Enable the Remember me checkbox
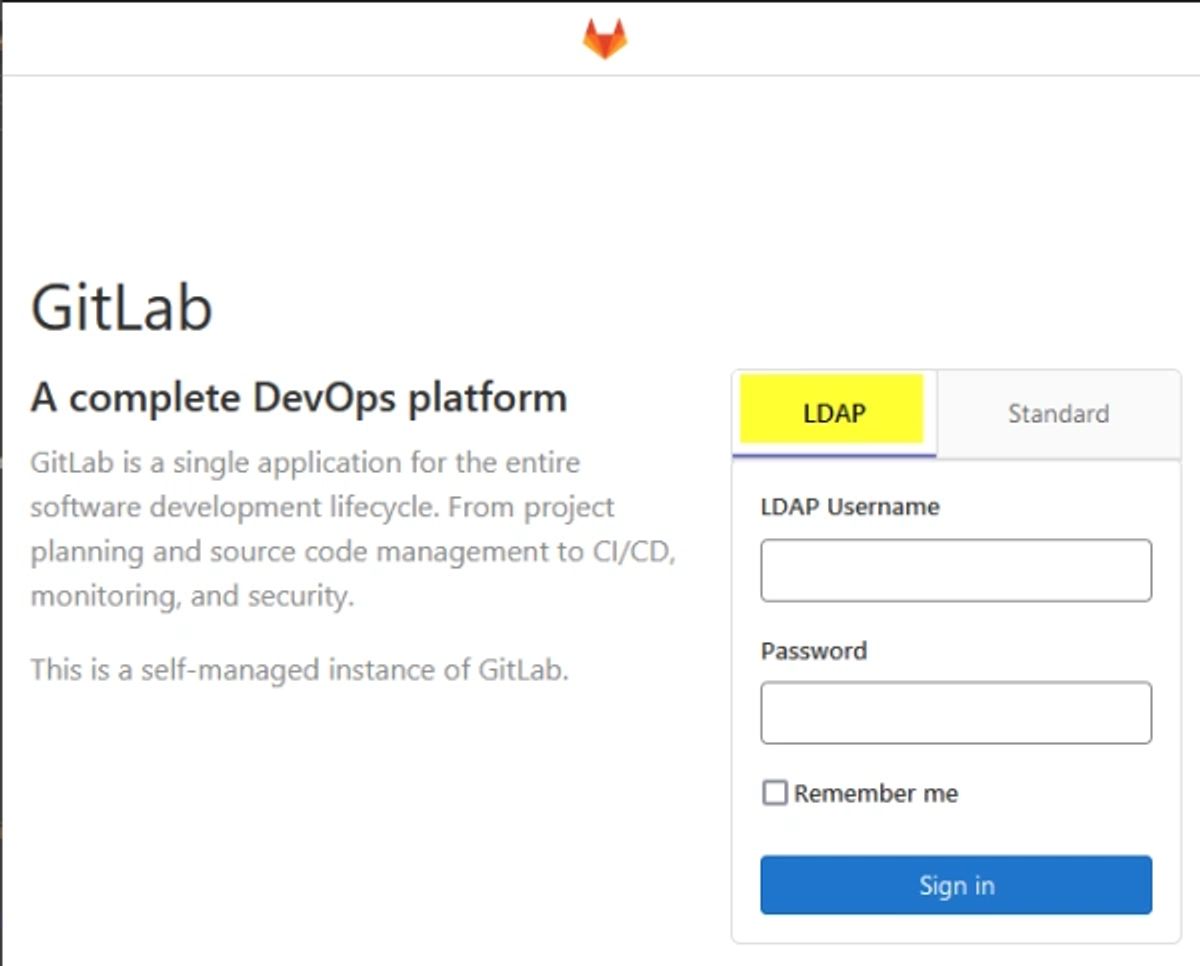Viewport: 1200px width, 966px height. click(x=775, y=793)
